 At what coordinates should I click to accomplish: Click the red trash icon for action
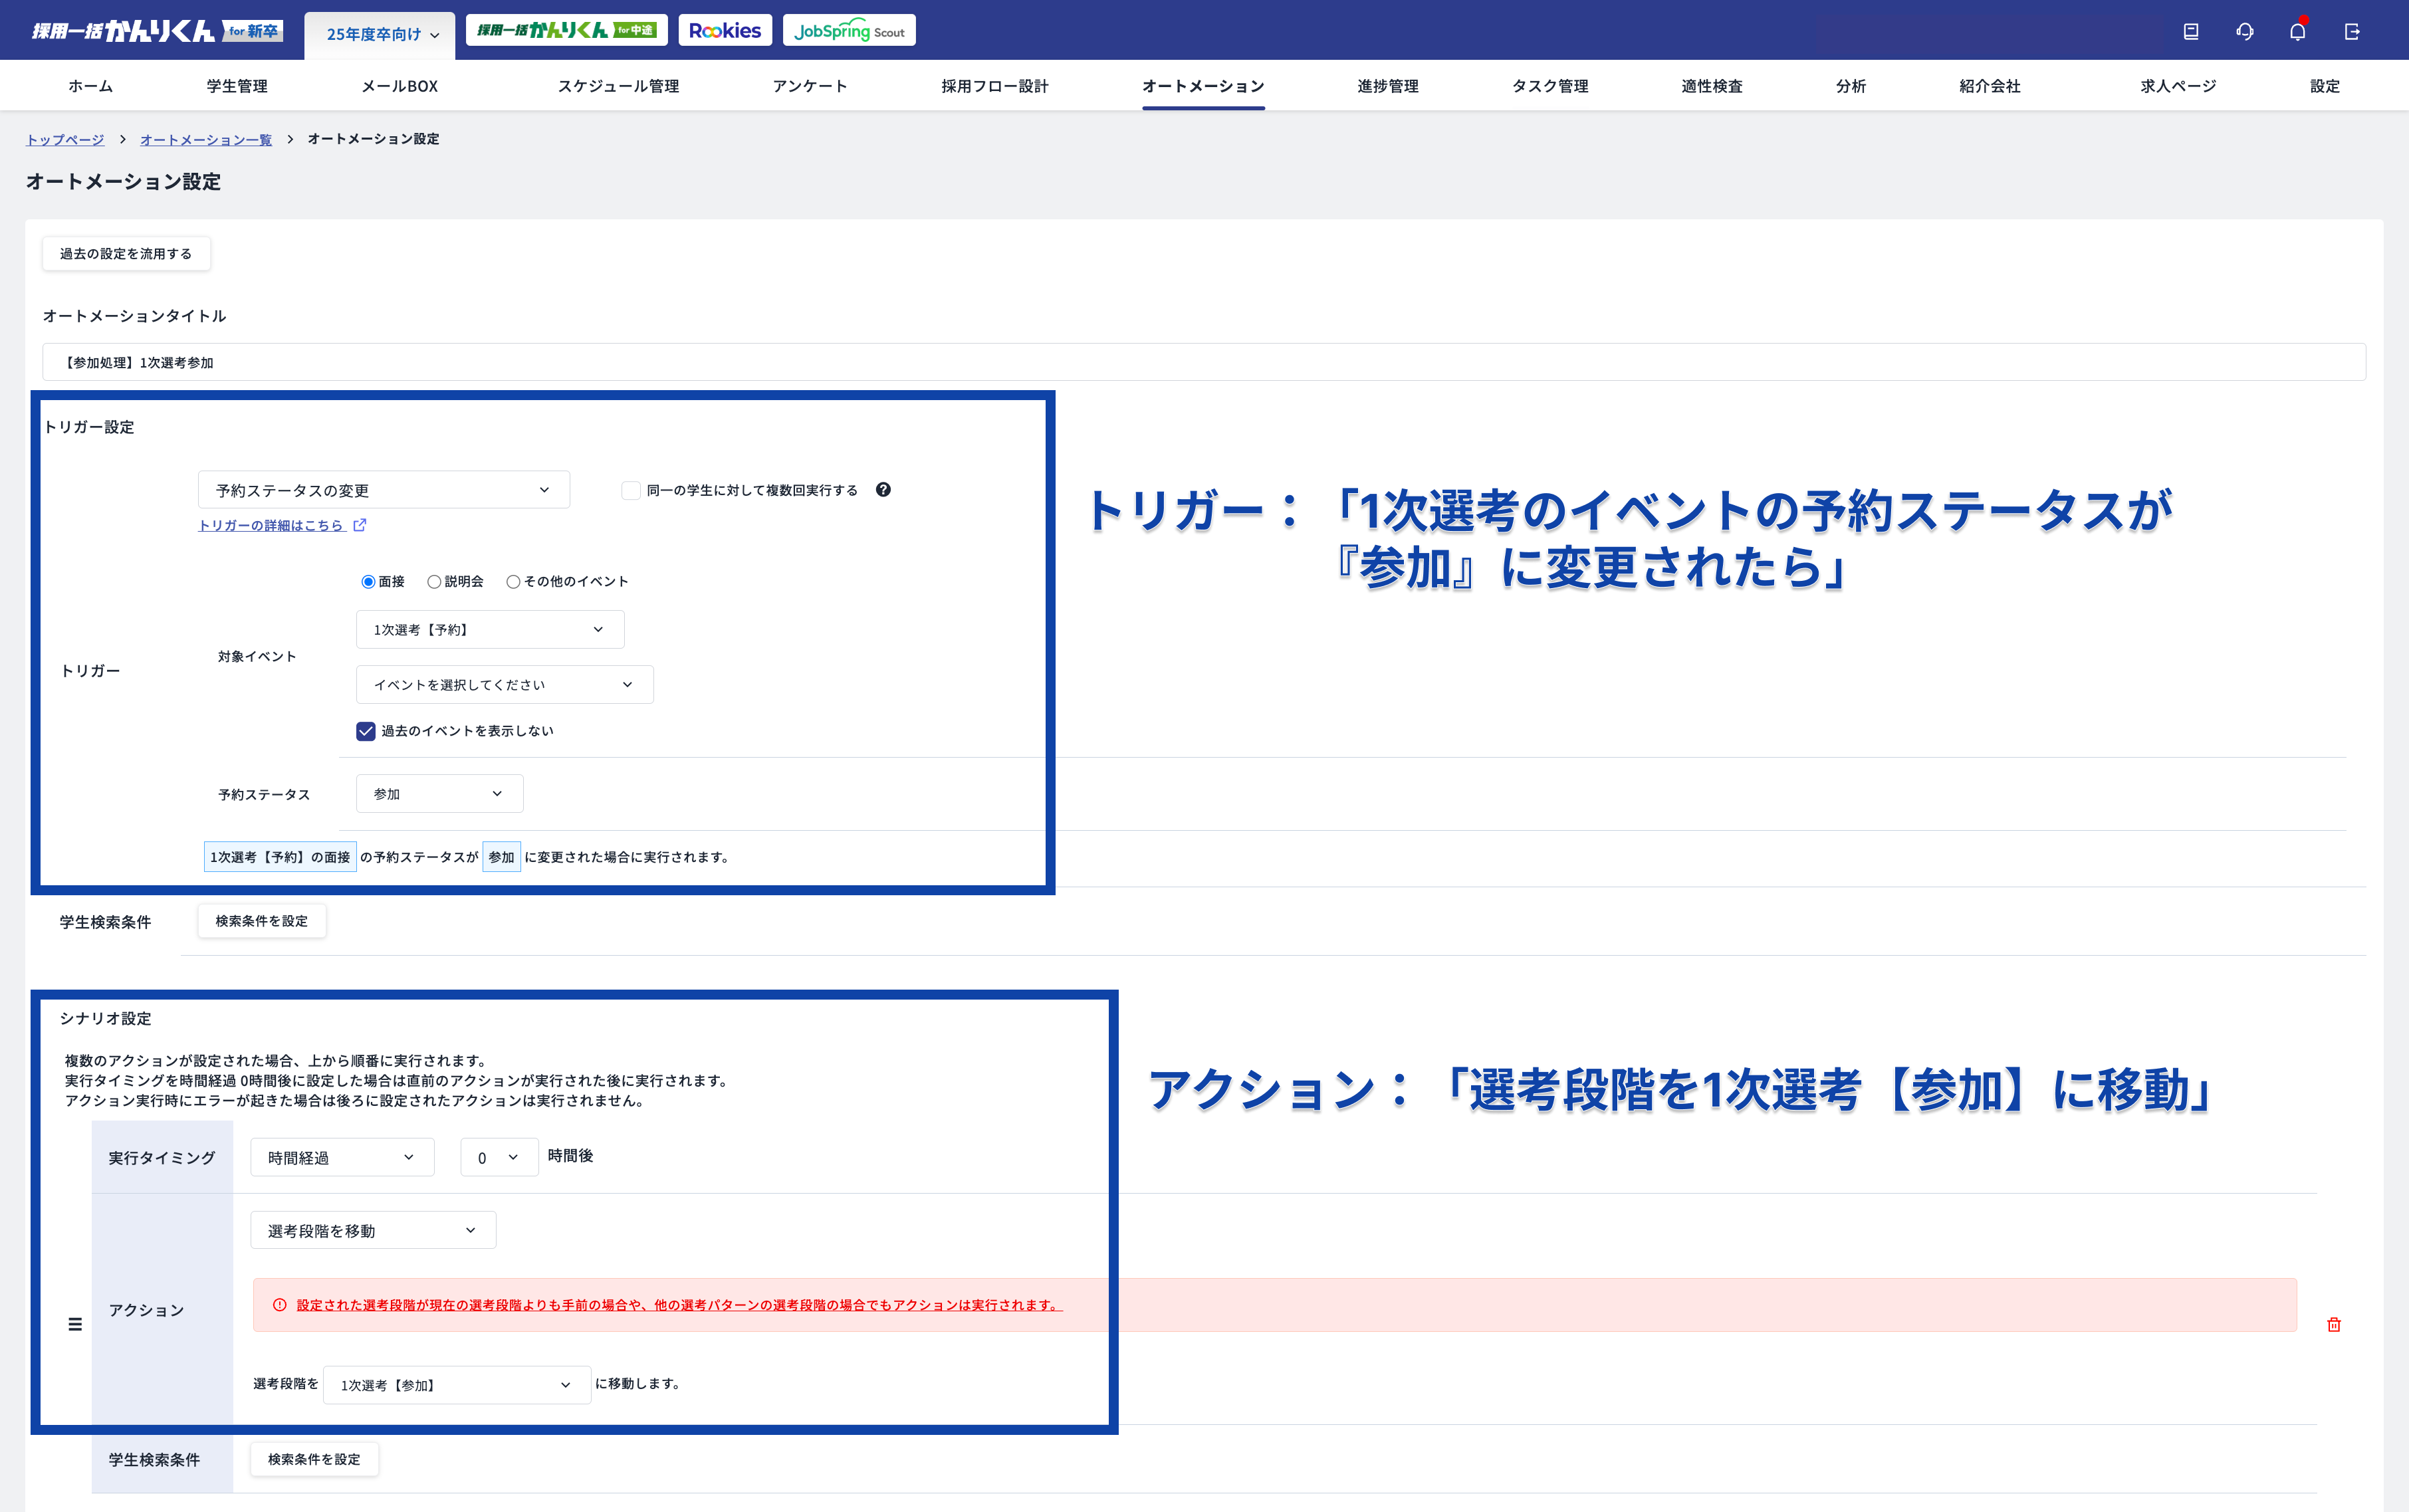click(2333, 1324)
